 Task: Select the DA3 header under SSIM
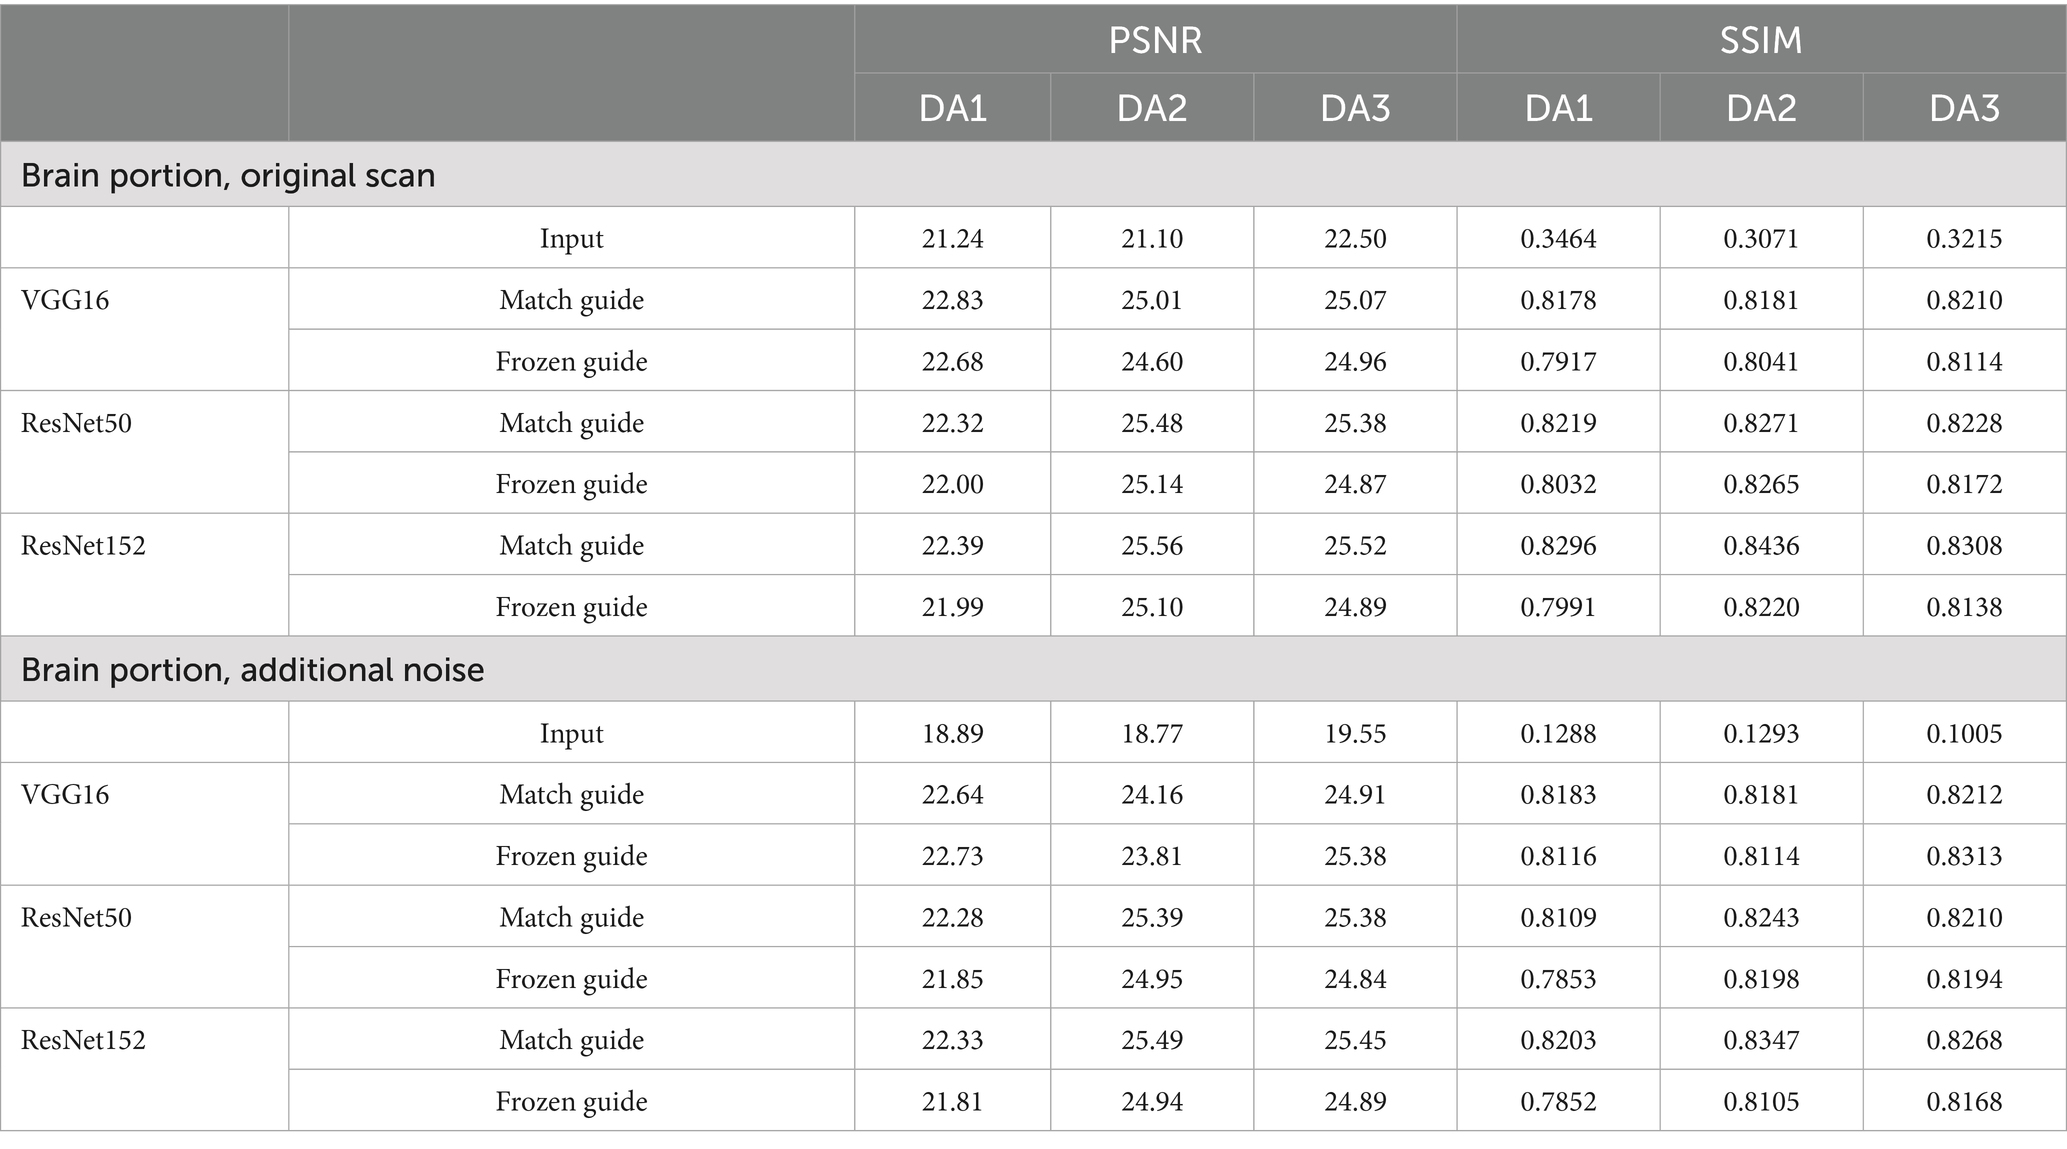1964,107
